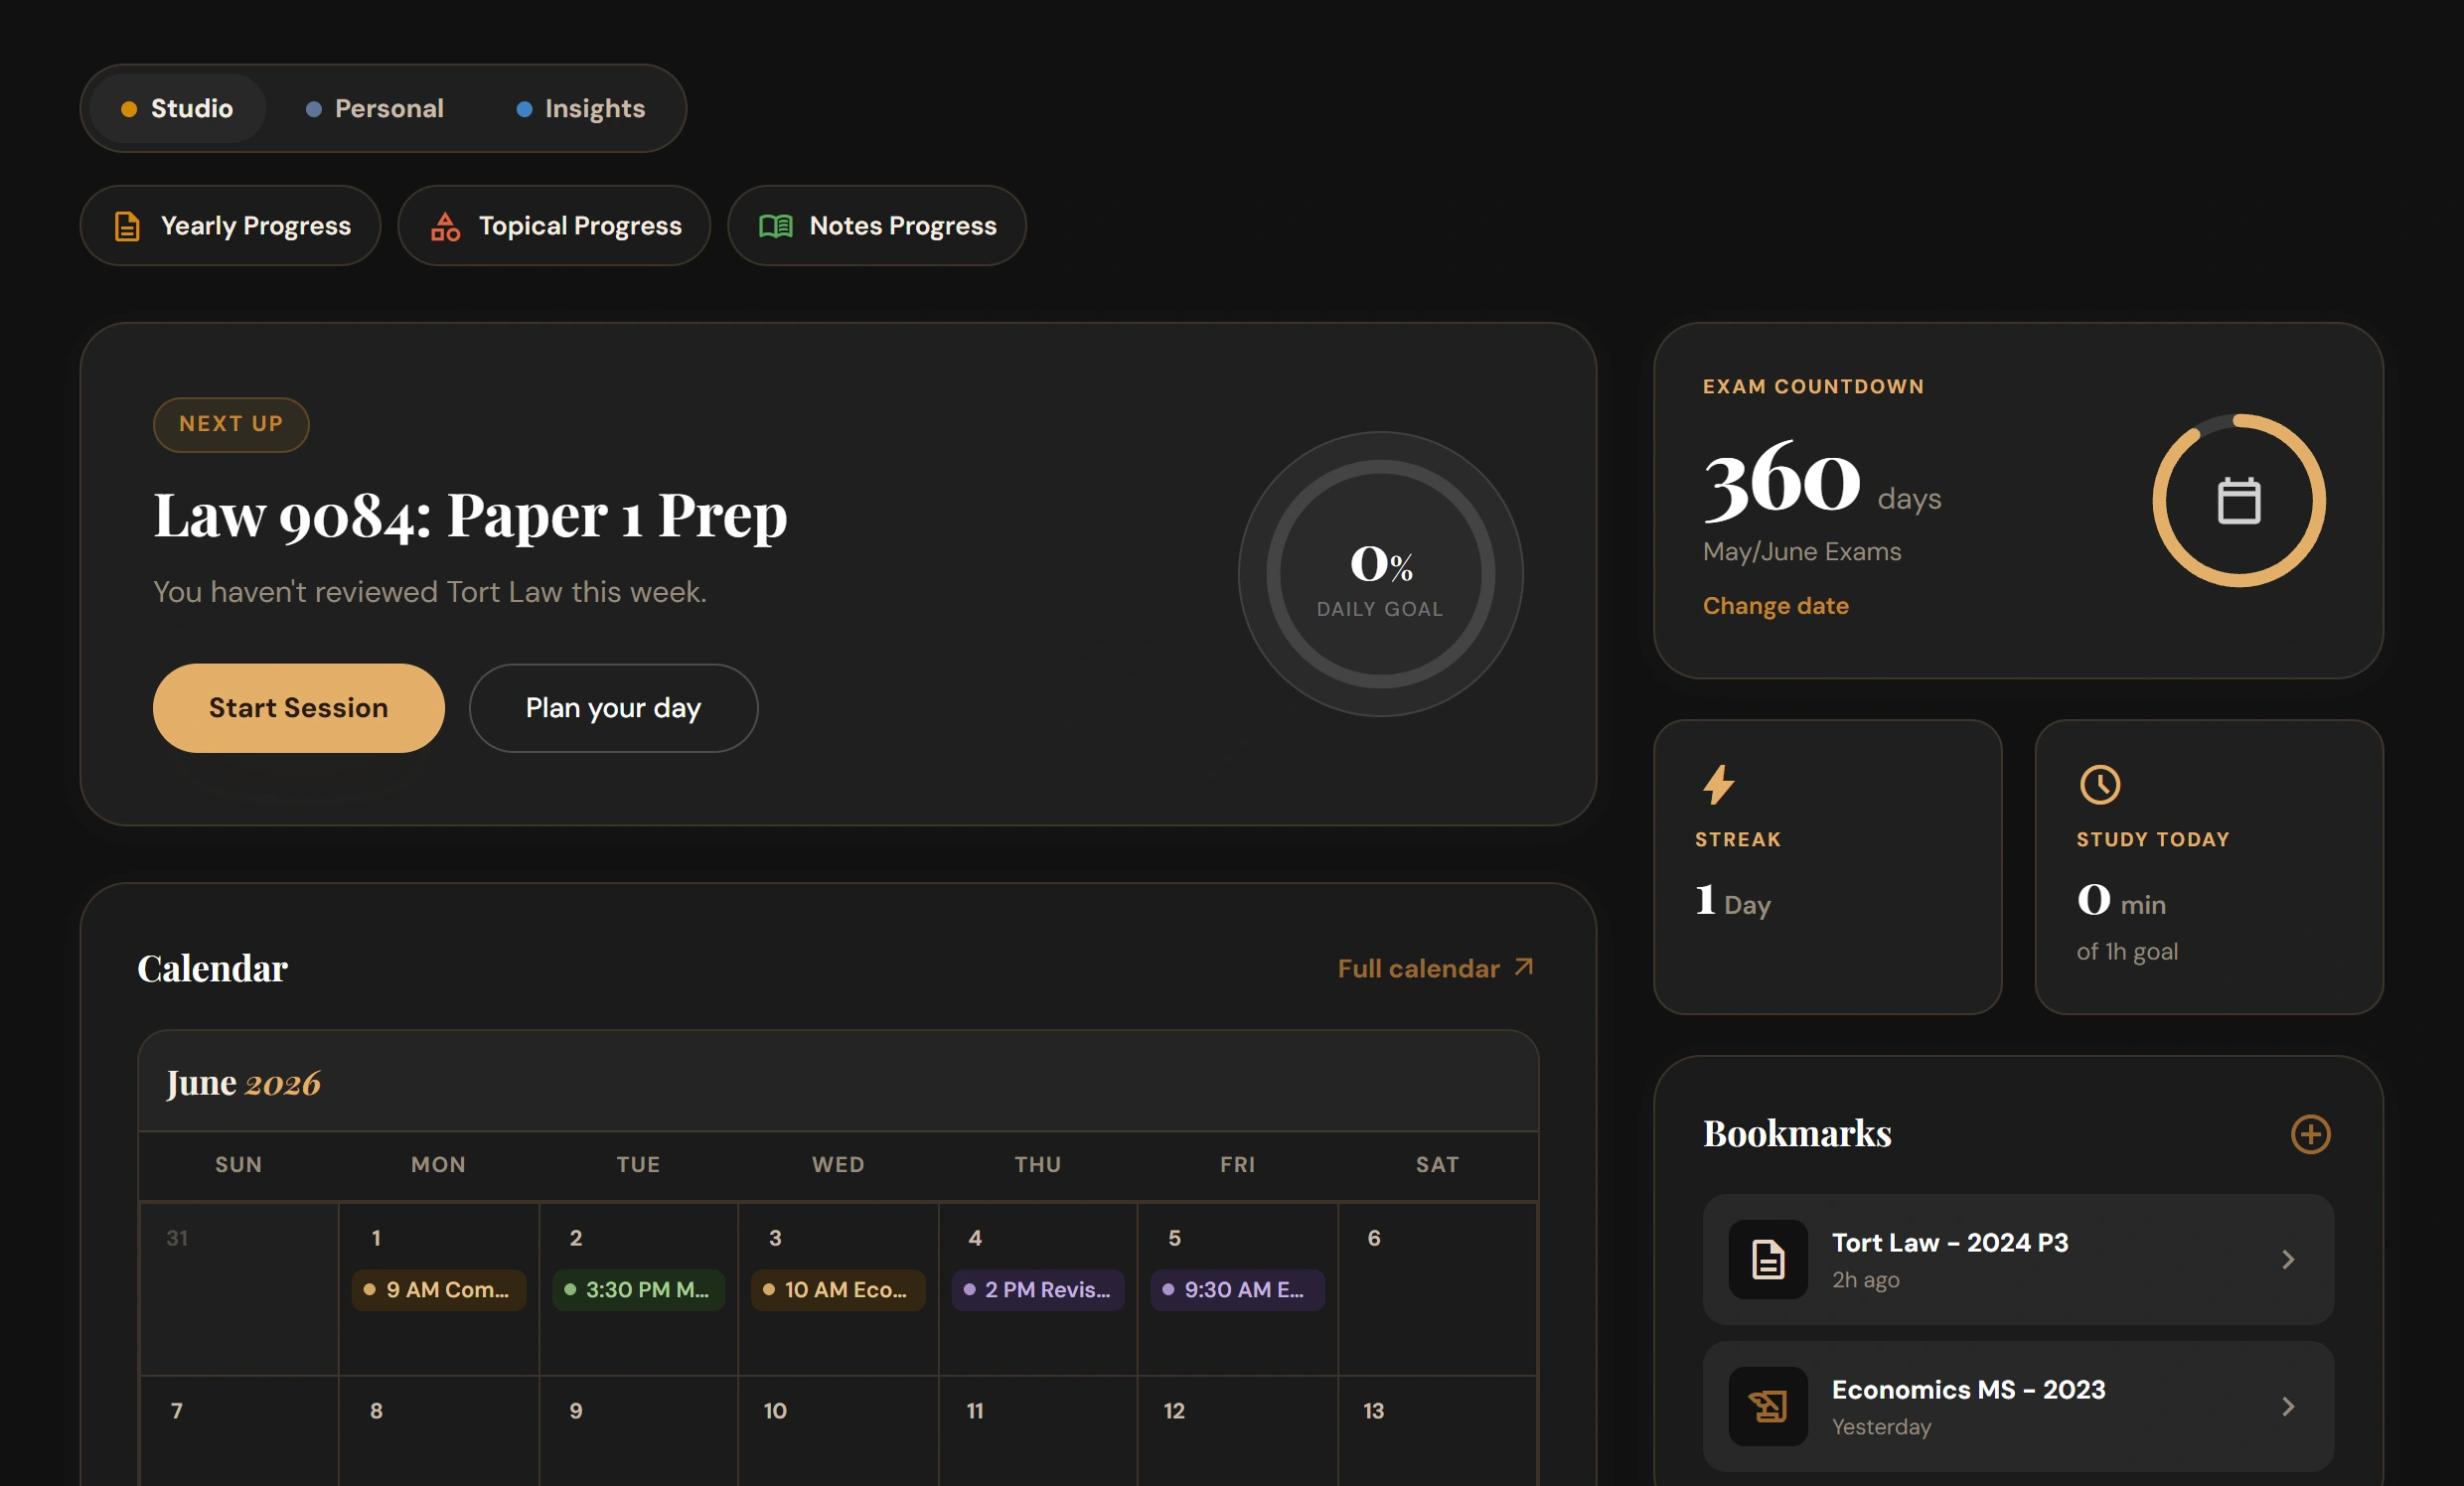Open the Insights tab
The height and width of the screenshot is (1486, 2464).
tap(580, 108)
